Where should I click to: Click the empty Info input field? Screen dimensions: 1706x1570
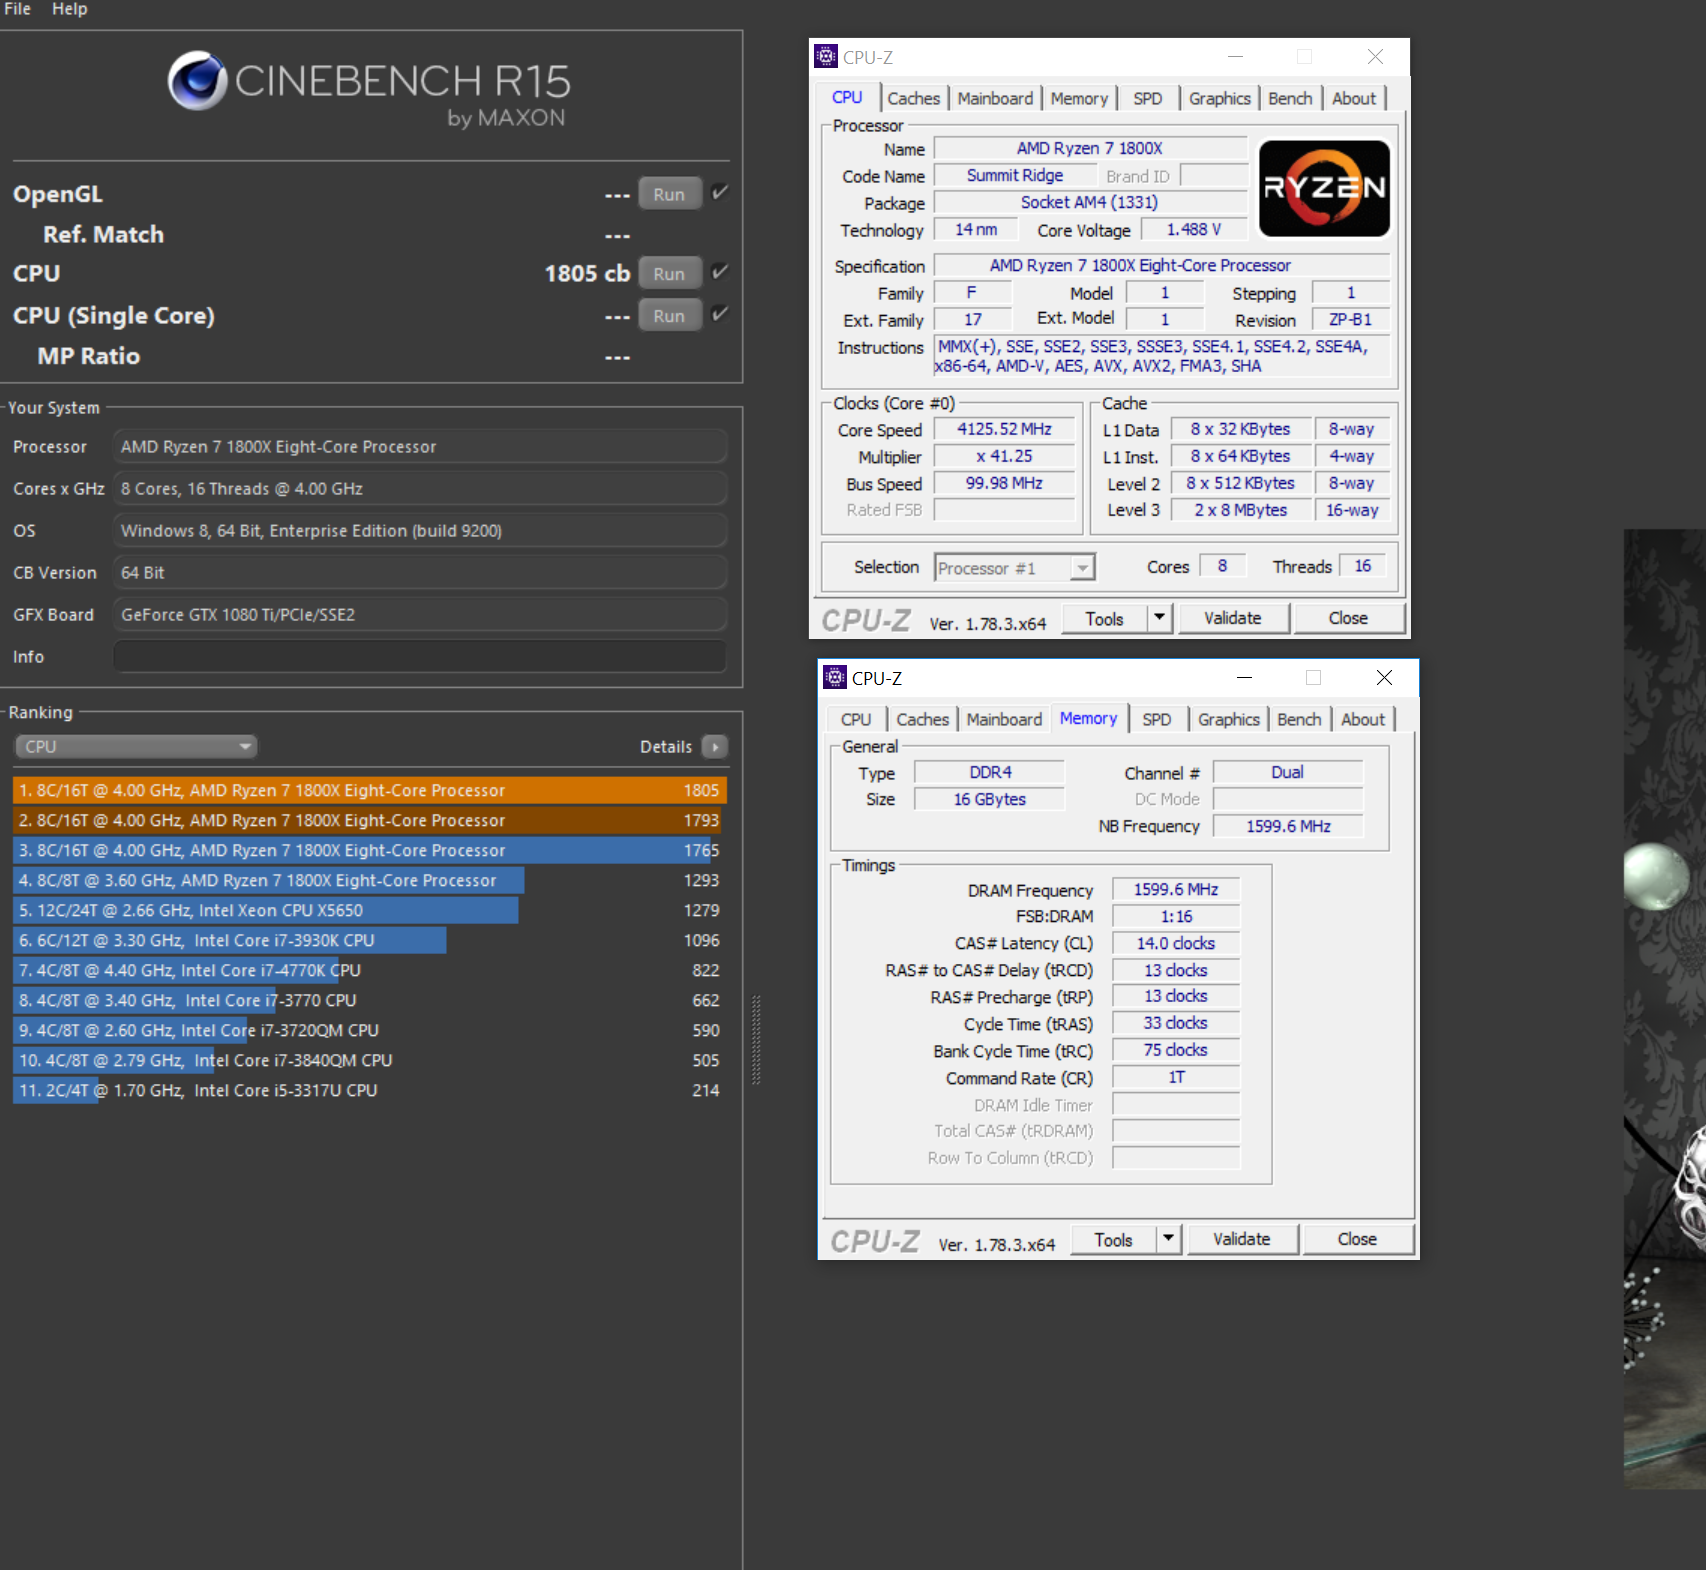[x=420, y=657]
